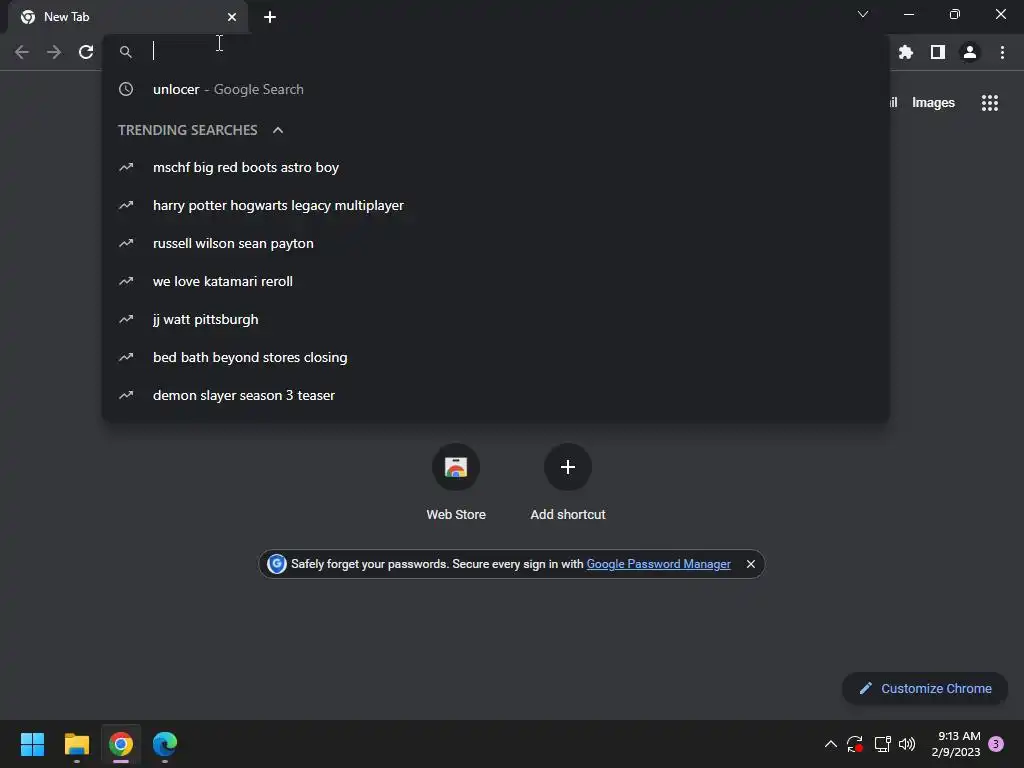The width and height of the screenshot is (1024, 768).
Task: Select 'bed bath beyond stores closing'
Action: pyautogui.click(x=496, y=357)
